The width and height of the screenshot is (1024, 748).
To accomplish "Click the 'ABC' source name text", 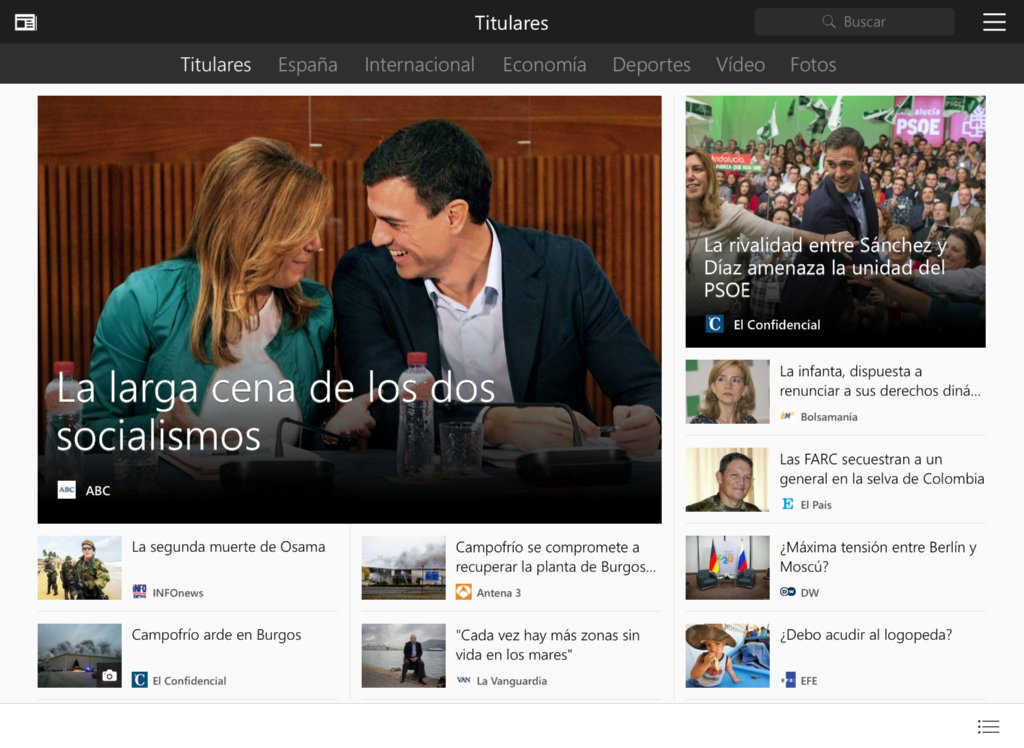I will point(98,491).
